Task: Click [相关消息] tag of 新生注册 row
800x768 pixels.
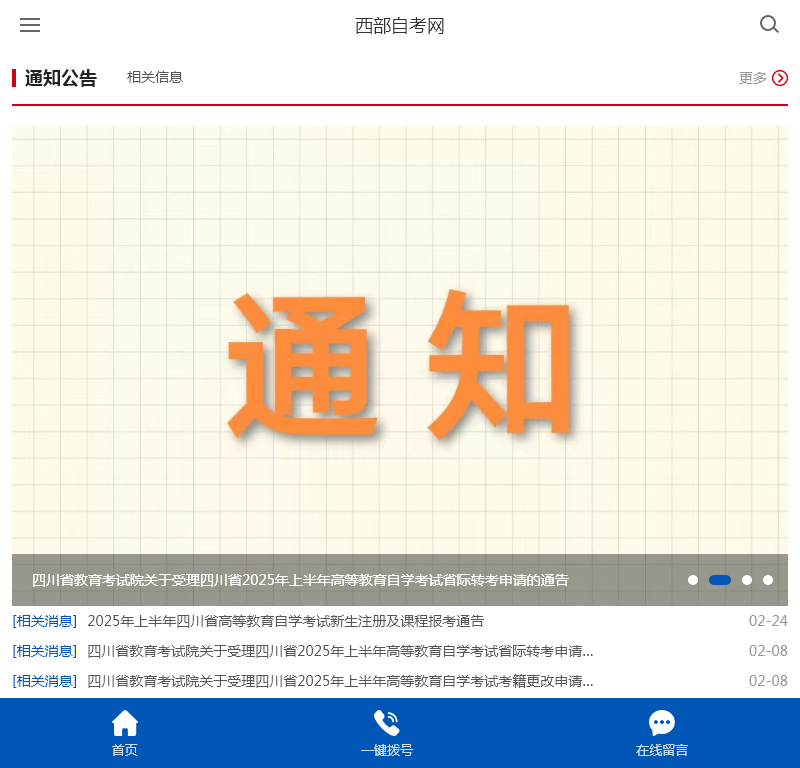Action: tap(45, 621)
